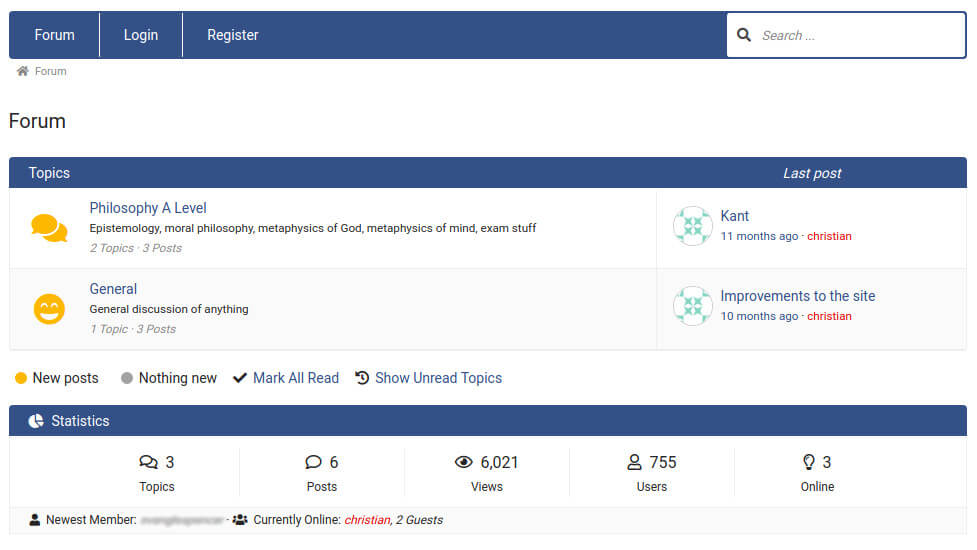Viewport: 977px width, 550px height.
Task: Click the Views eye icon
Action: [464, 462]
